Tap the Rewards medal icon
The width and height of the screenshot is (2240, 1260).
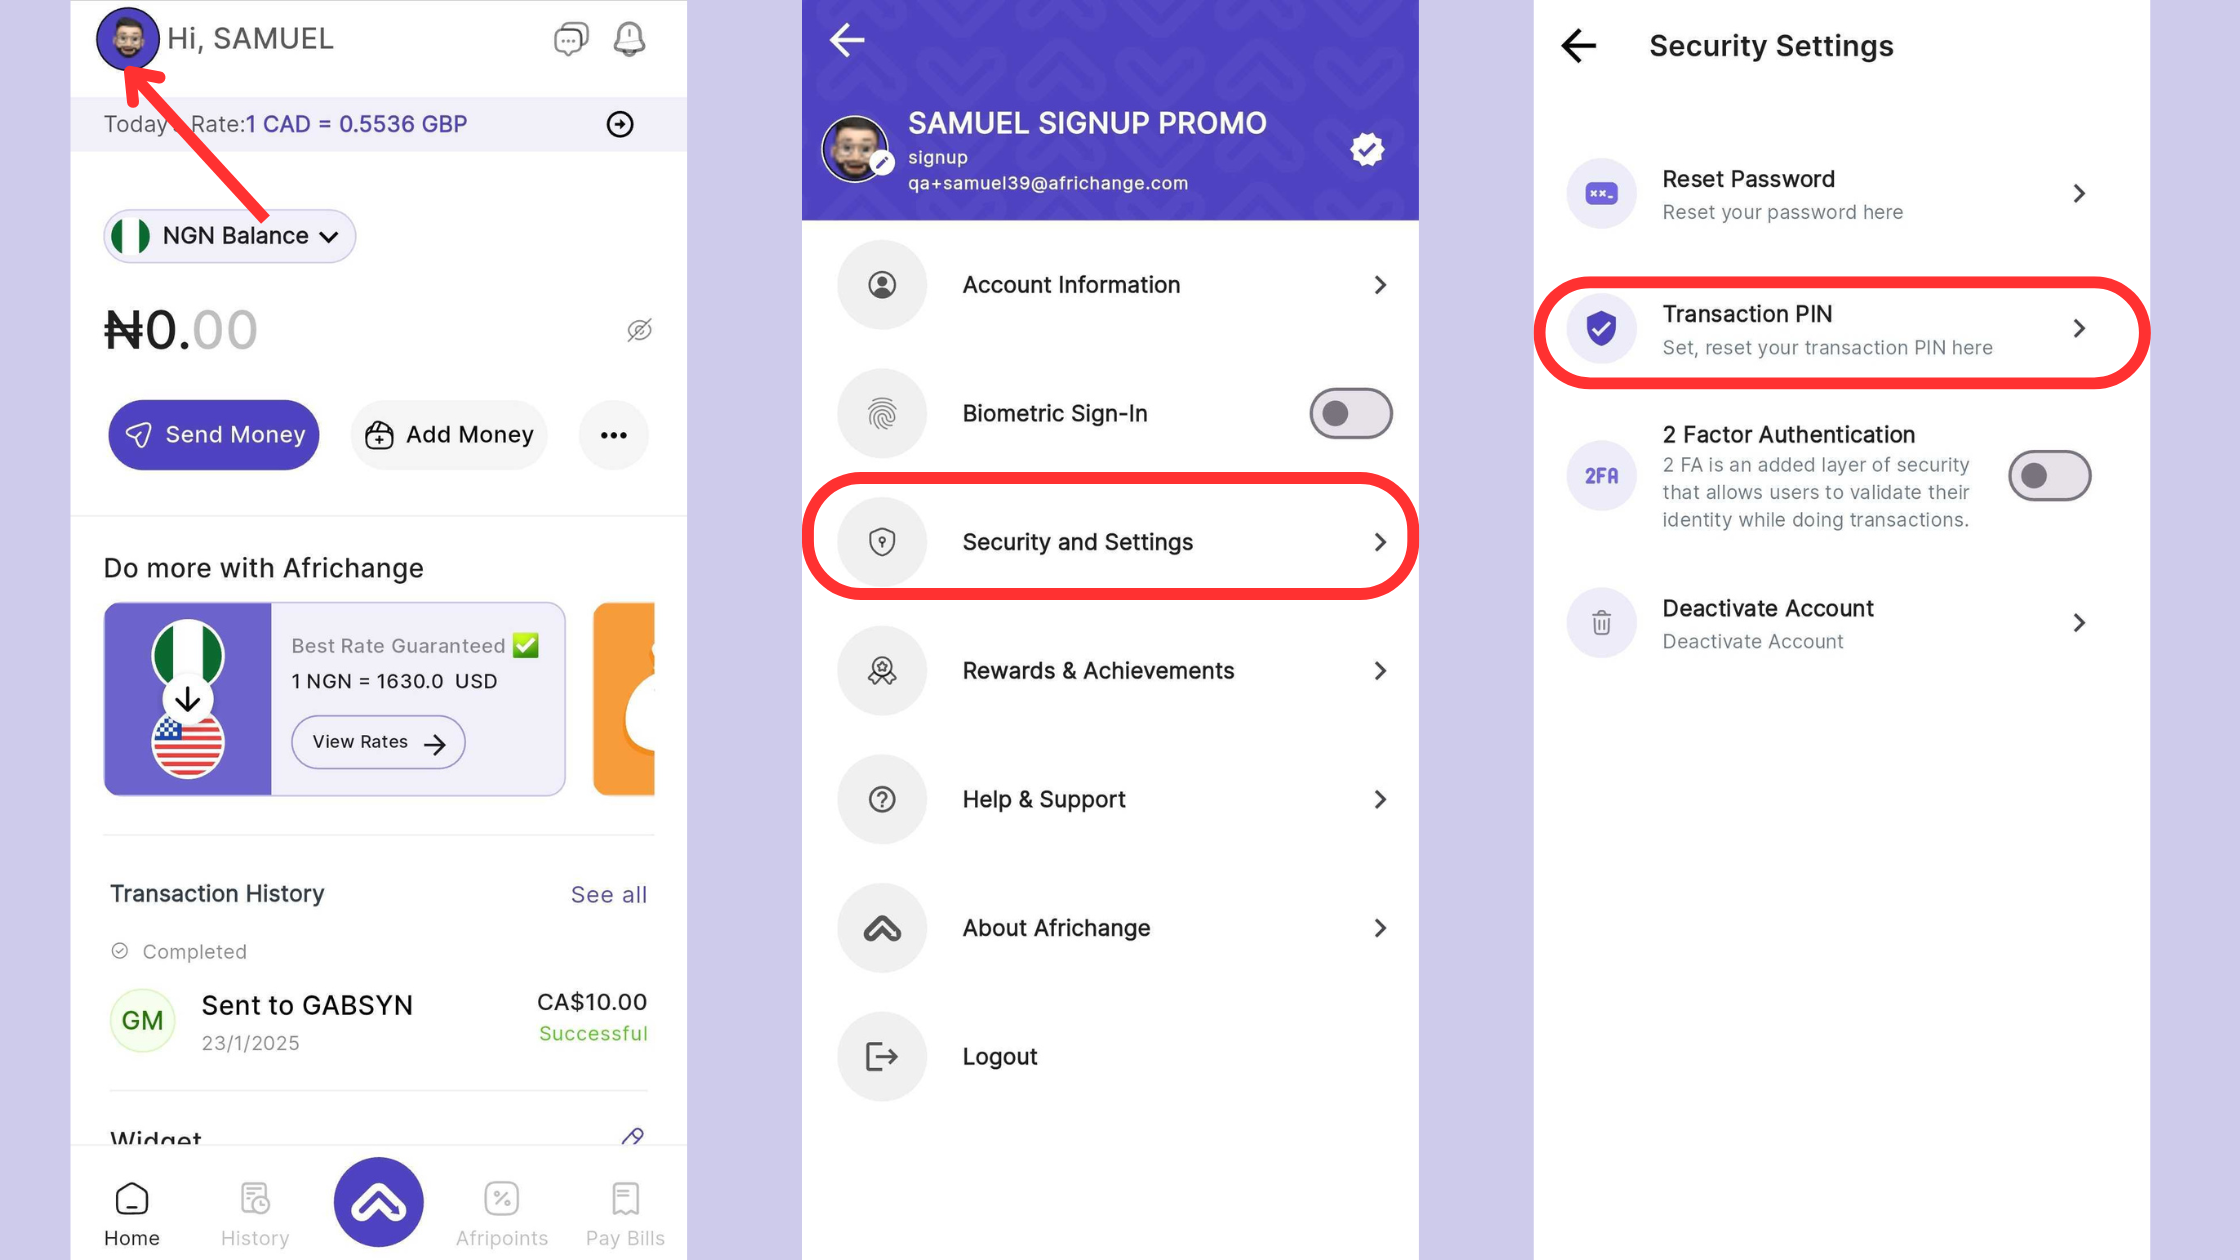pyautogui.click(x=882, y=671)
